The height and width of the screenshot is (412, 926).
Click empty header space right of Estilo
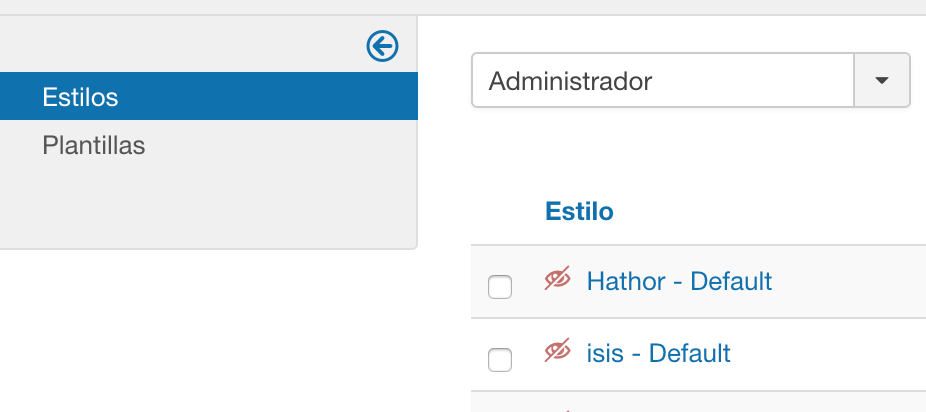coord(768,211)
